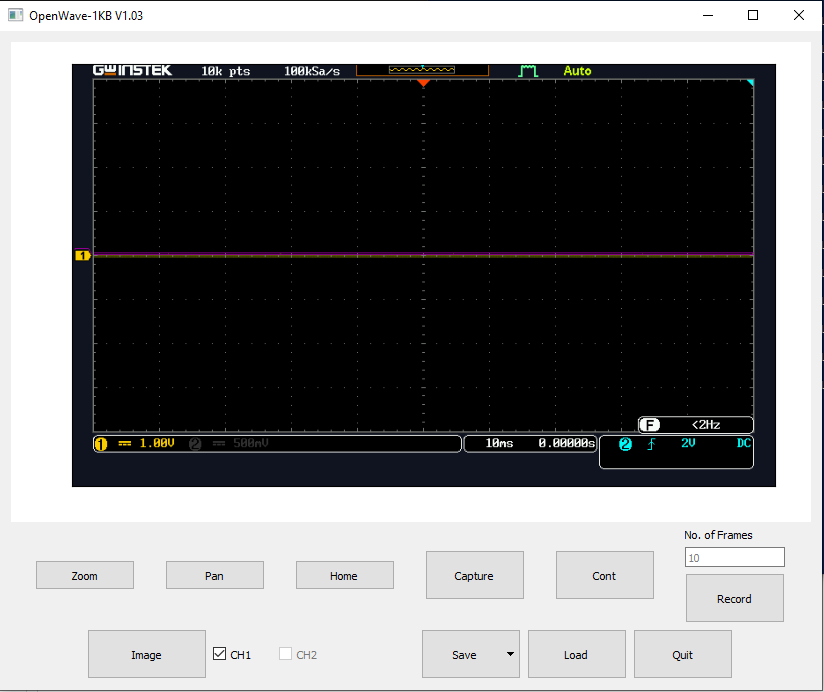Click the <2Hz frequency readout
This screenshot has height=692, width=824.
pyautogui.click(x=706, y=425)
